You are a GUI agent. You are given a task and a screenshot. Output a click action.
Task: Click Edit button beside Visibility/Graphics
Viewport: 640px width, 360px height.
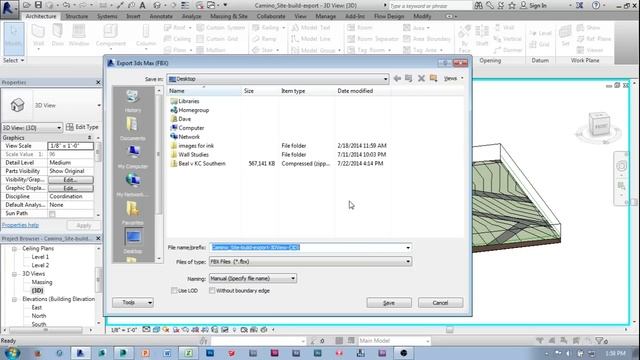70,180
